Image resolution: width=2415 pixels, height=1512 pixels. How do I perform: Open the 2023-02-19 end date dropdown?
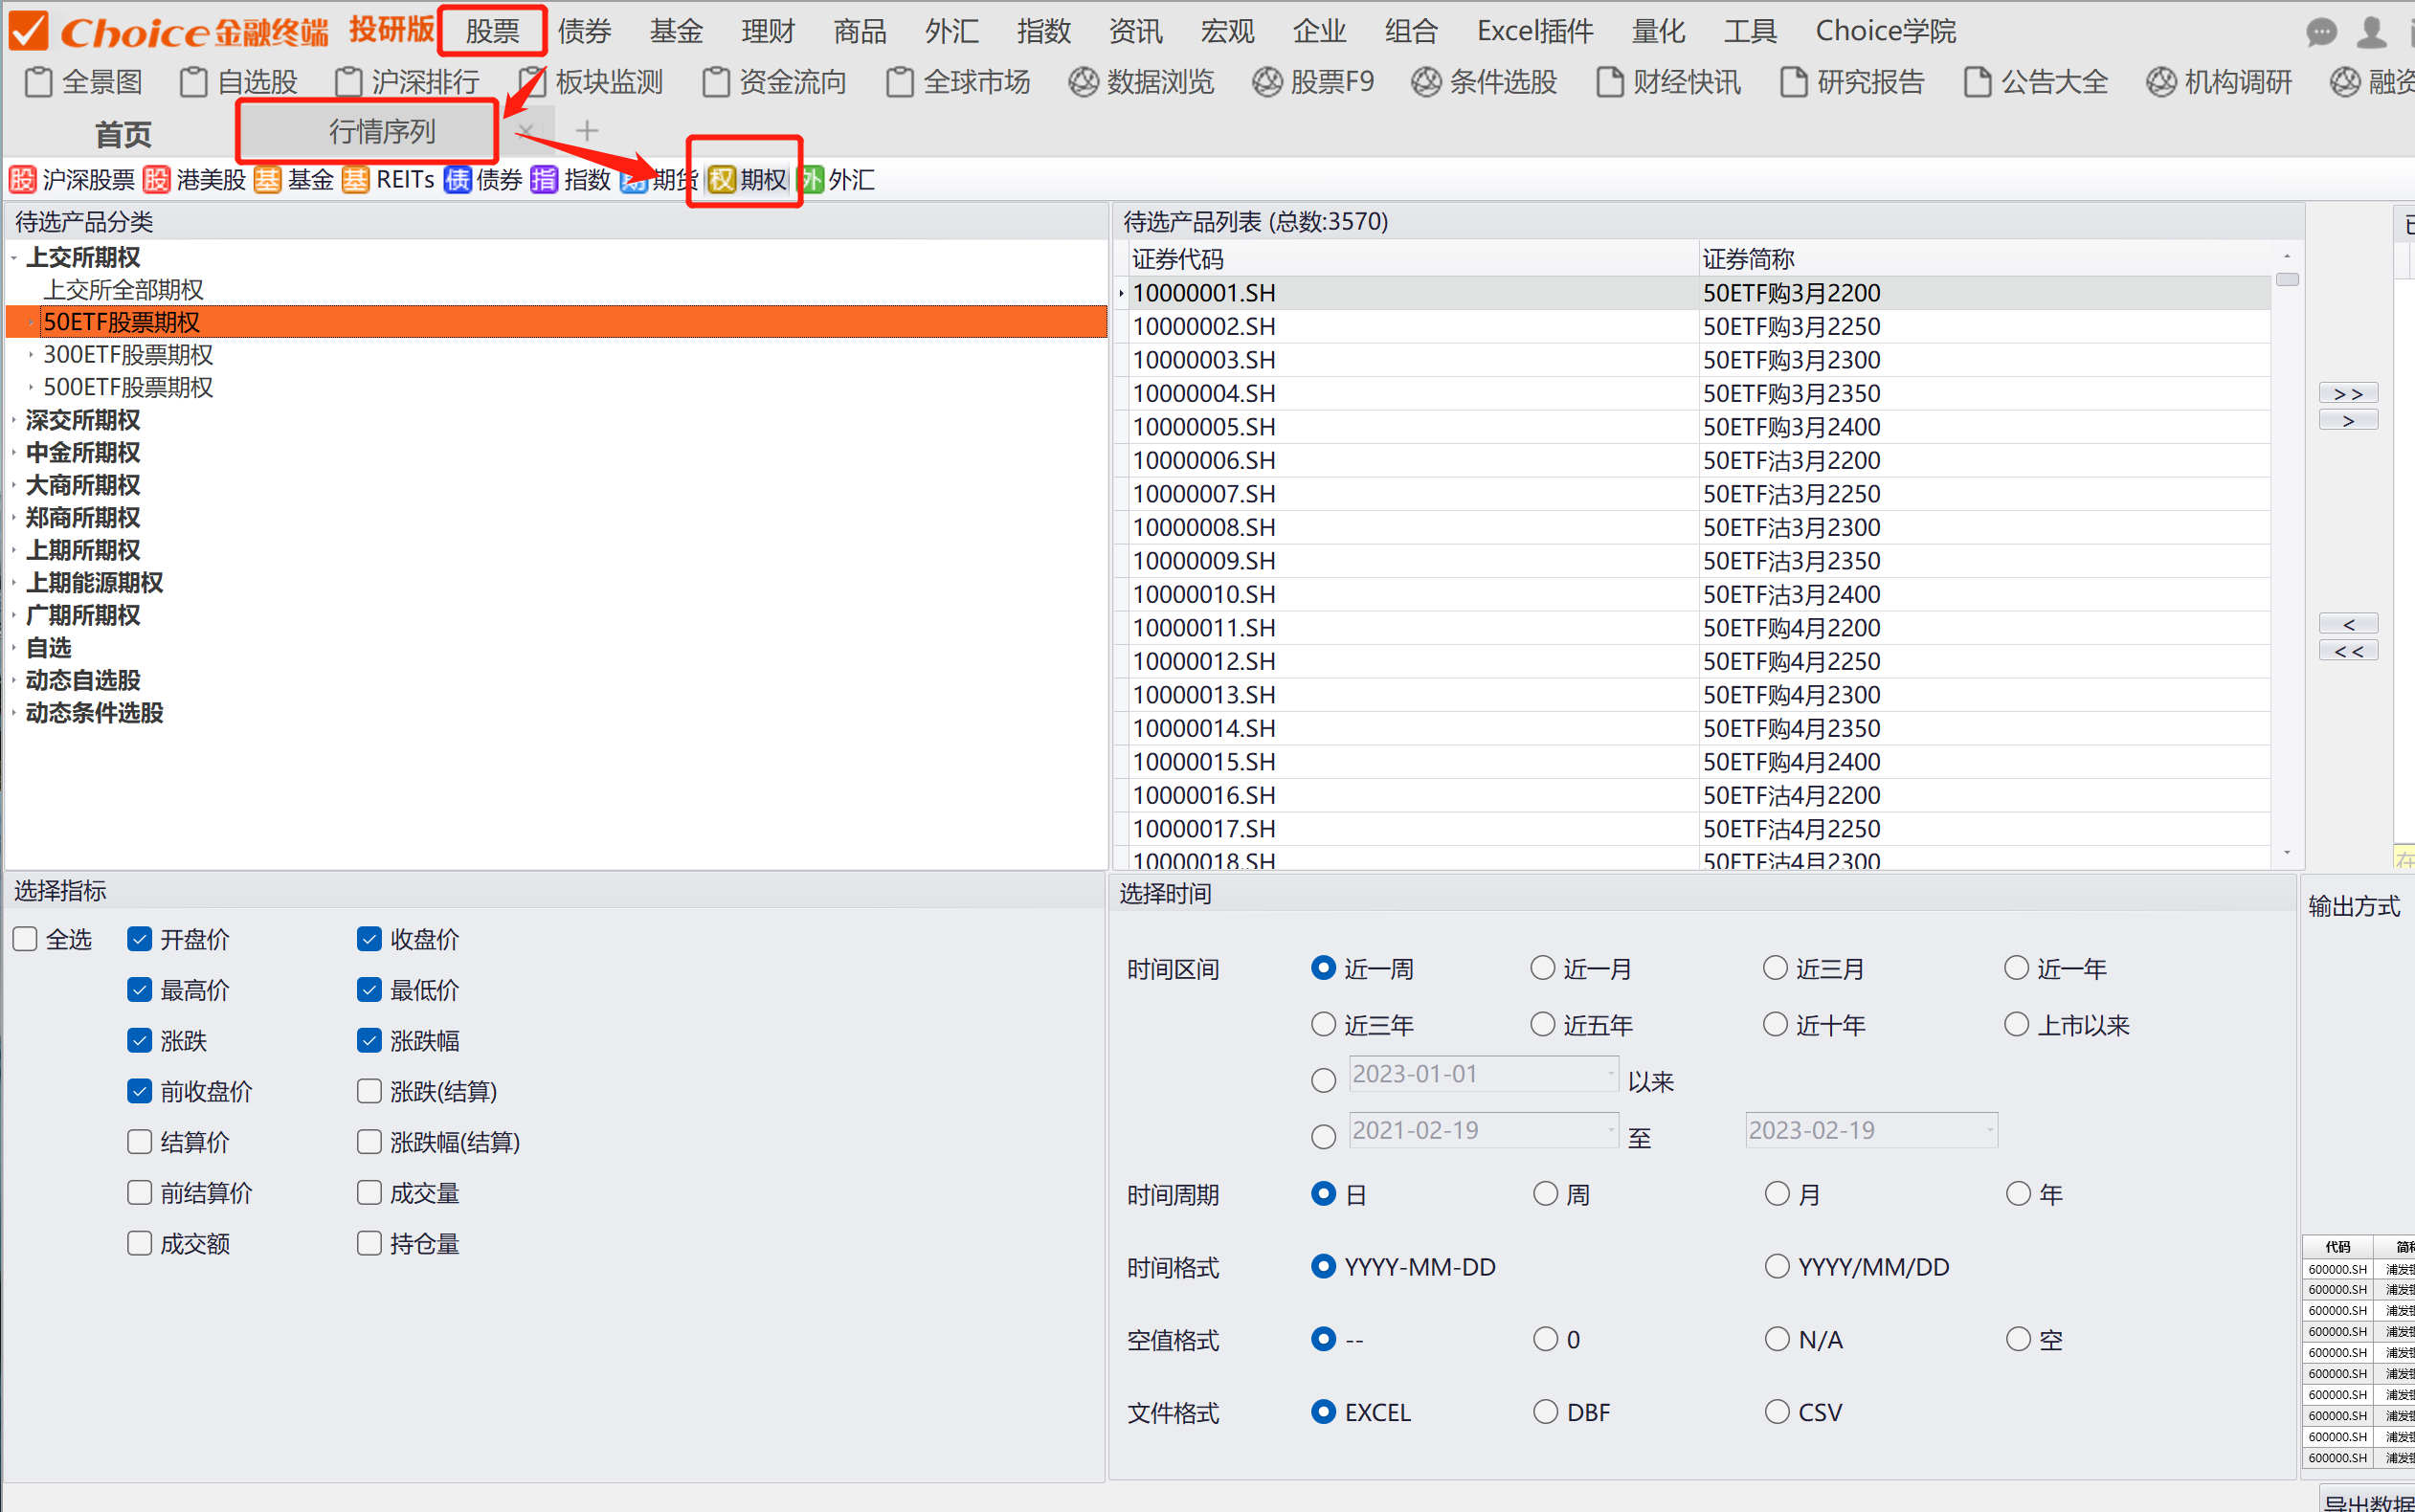tap(1990, 1130)
